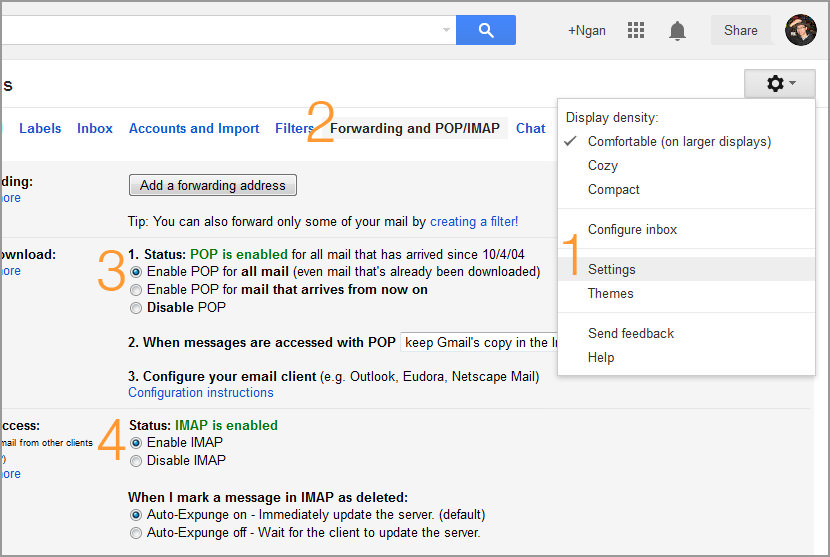Viewport: 830px width, 557px height.
Task: Open the Labels settings tab
Action: pyautogui.click(x=40, y=128)
